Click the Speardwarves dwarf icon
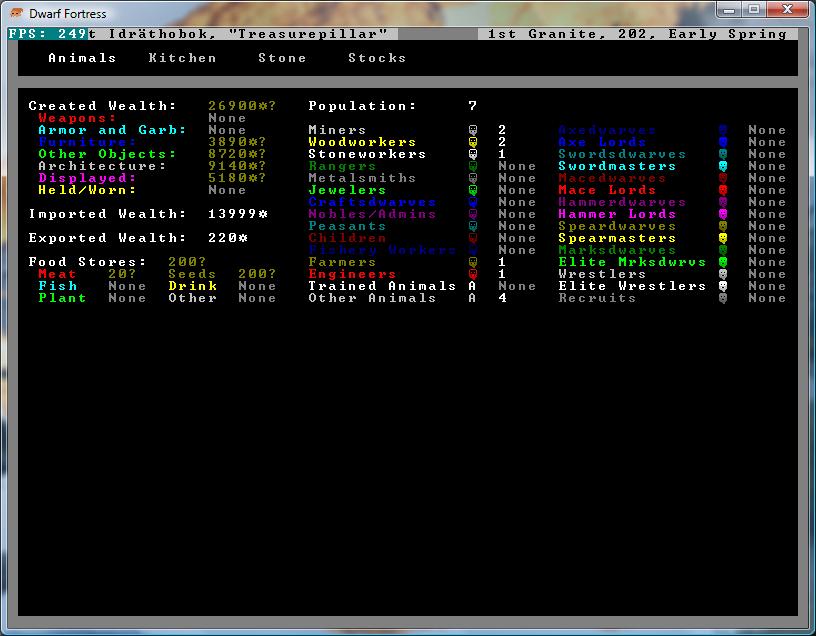Screen dimensions: 816x636 coord(723,226)
